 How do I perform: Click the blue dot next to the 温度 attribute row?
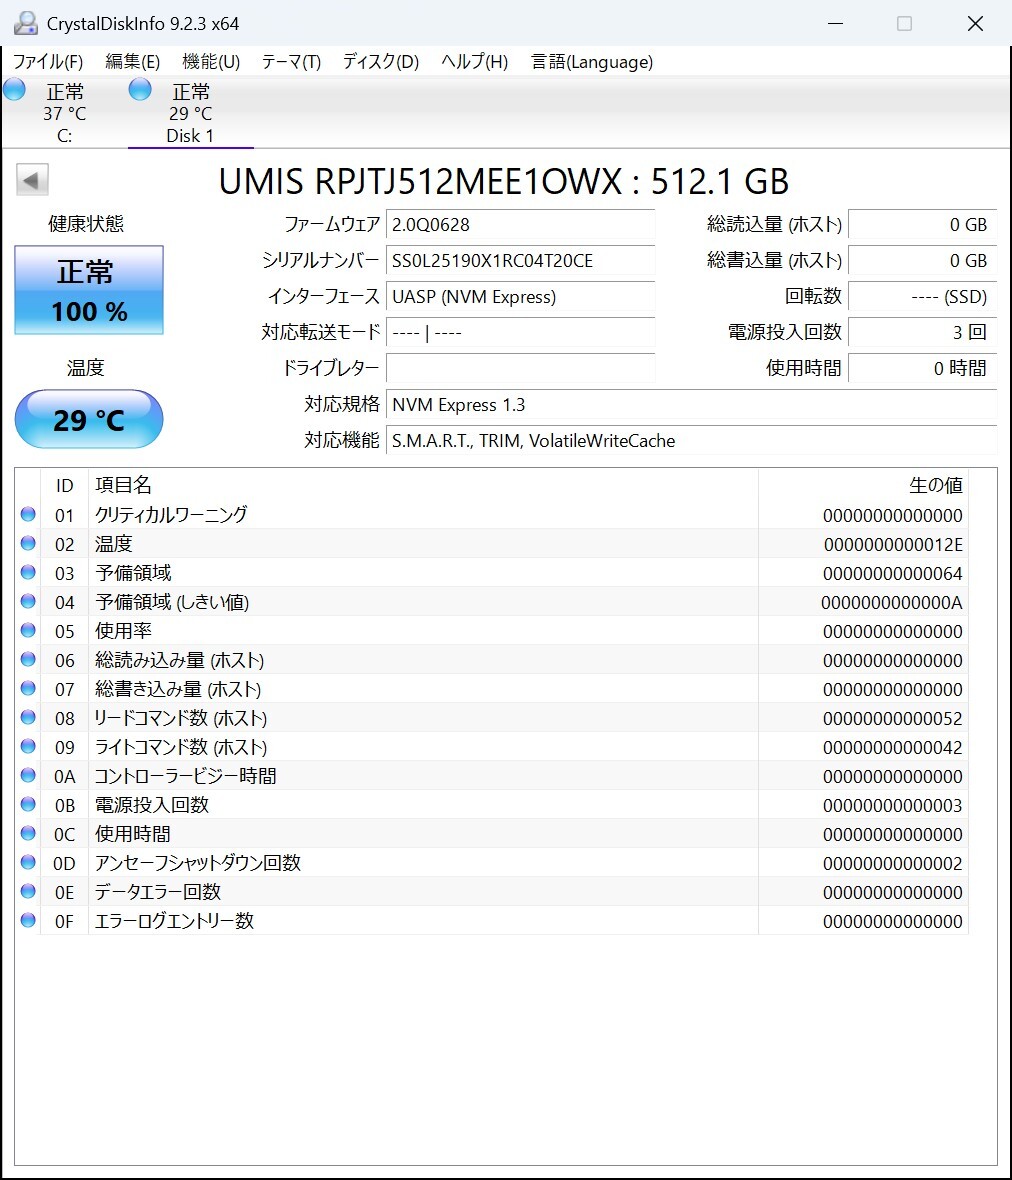28,543
